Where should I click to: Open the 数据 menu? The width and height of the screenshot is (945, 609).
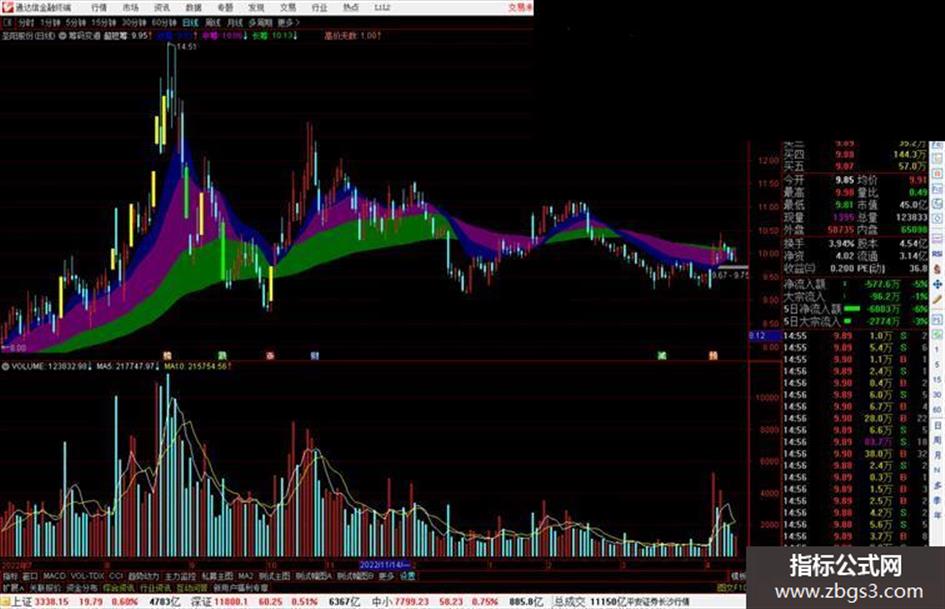point(193,7)
